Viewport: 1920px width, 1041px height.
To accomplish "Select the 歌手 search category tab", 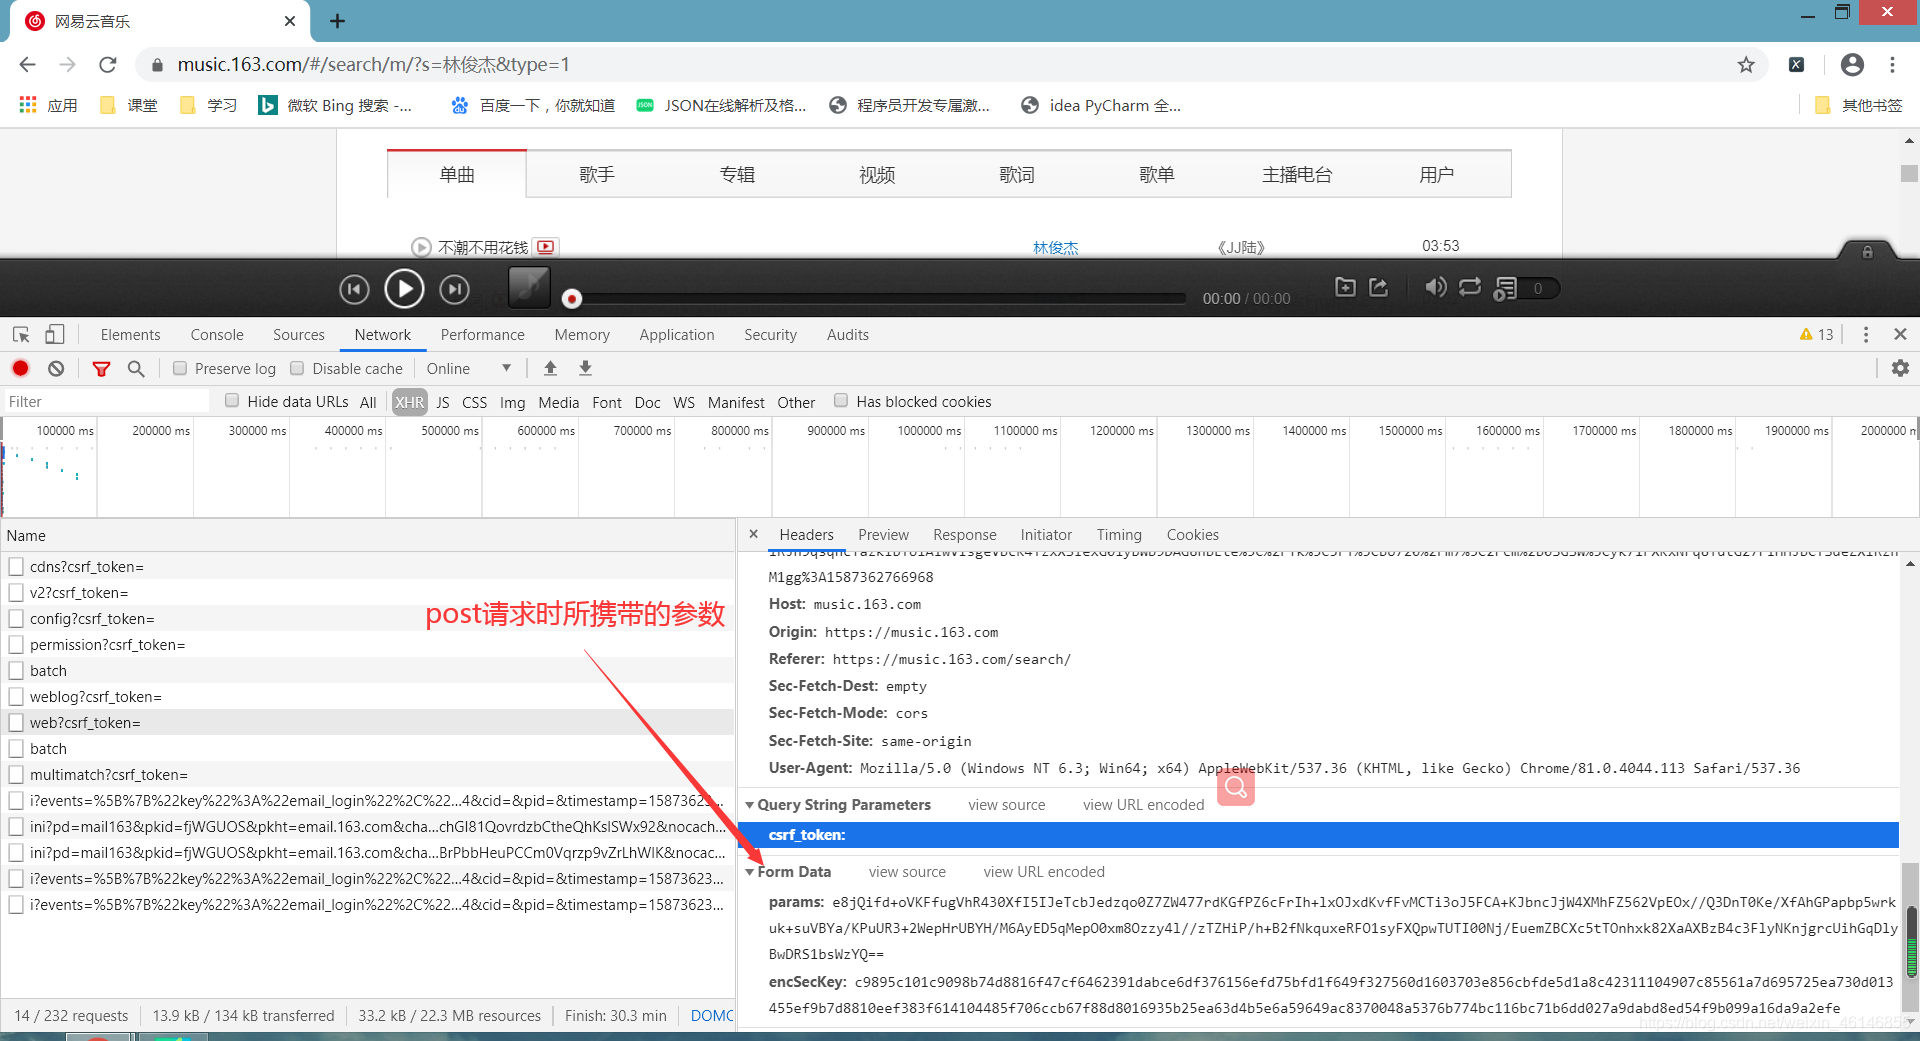I will (597, 175).
